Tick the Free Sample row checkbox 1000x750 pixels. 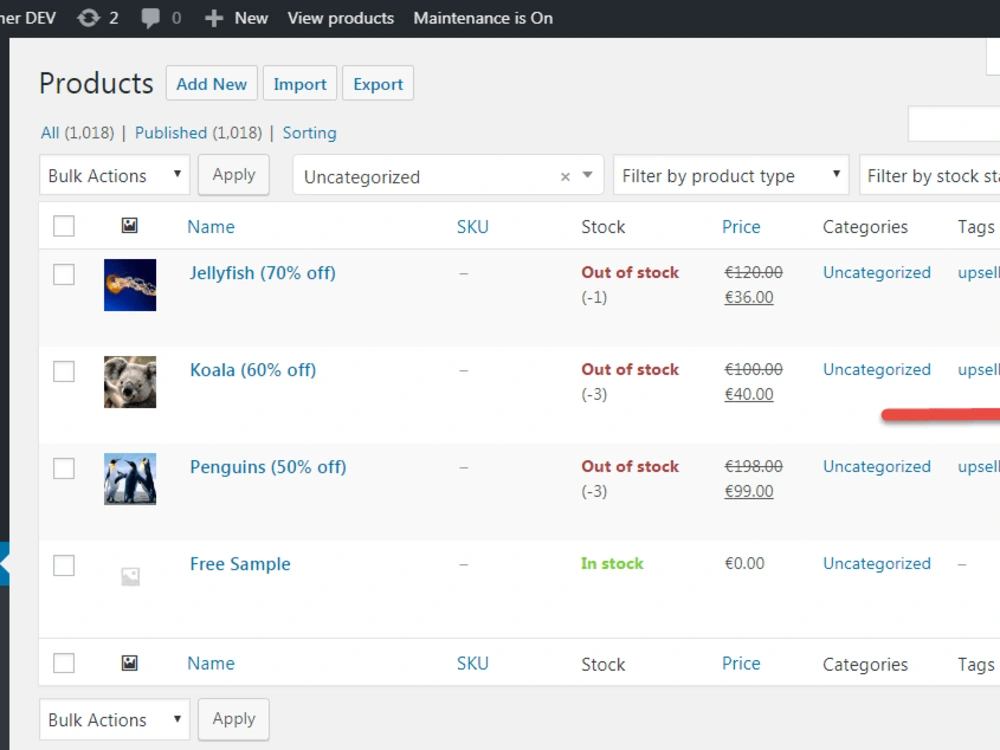tap(64, 565)
